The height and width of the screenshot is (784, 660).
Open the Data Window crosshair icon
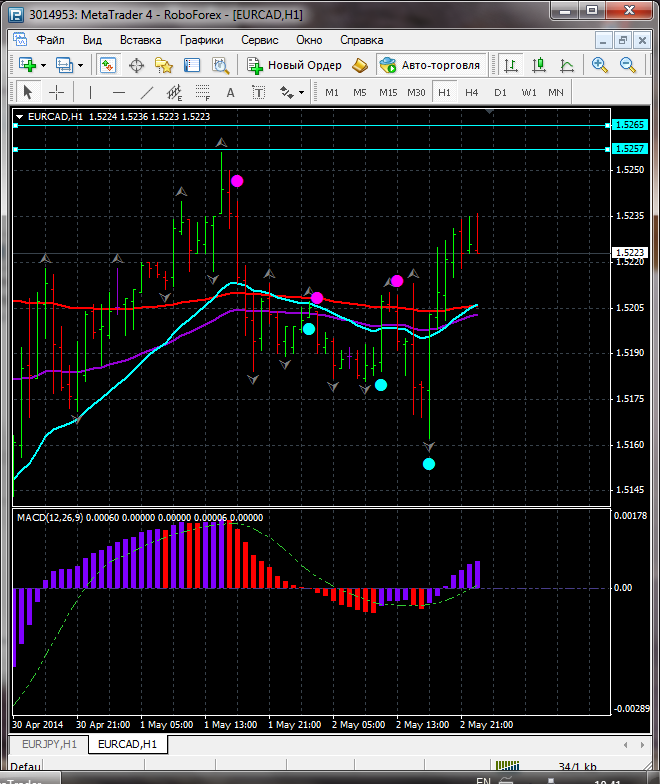pyautogui.click(x=136, y=65)
